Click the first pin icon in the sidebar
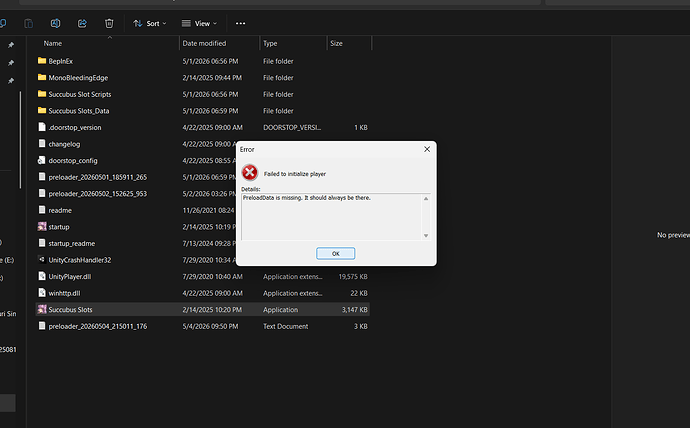690x428 pixels. [11, 45]
